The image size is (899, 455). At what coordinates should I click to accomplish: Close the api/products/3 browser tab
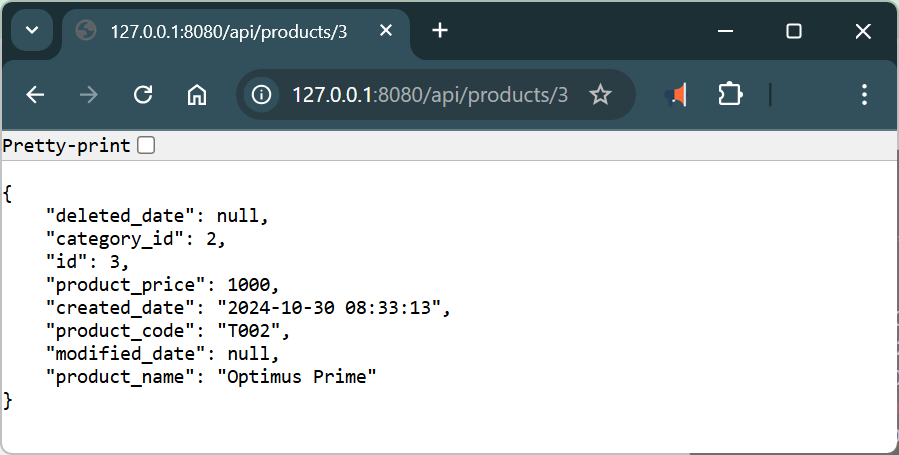tap(385, 31)
